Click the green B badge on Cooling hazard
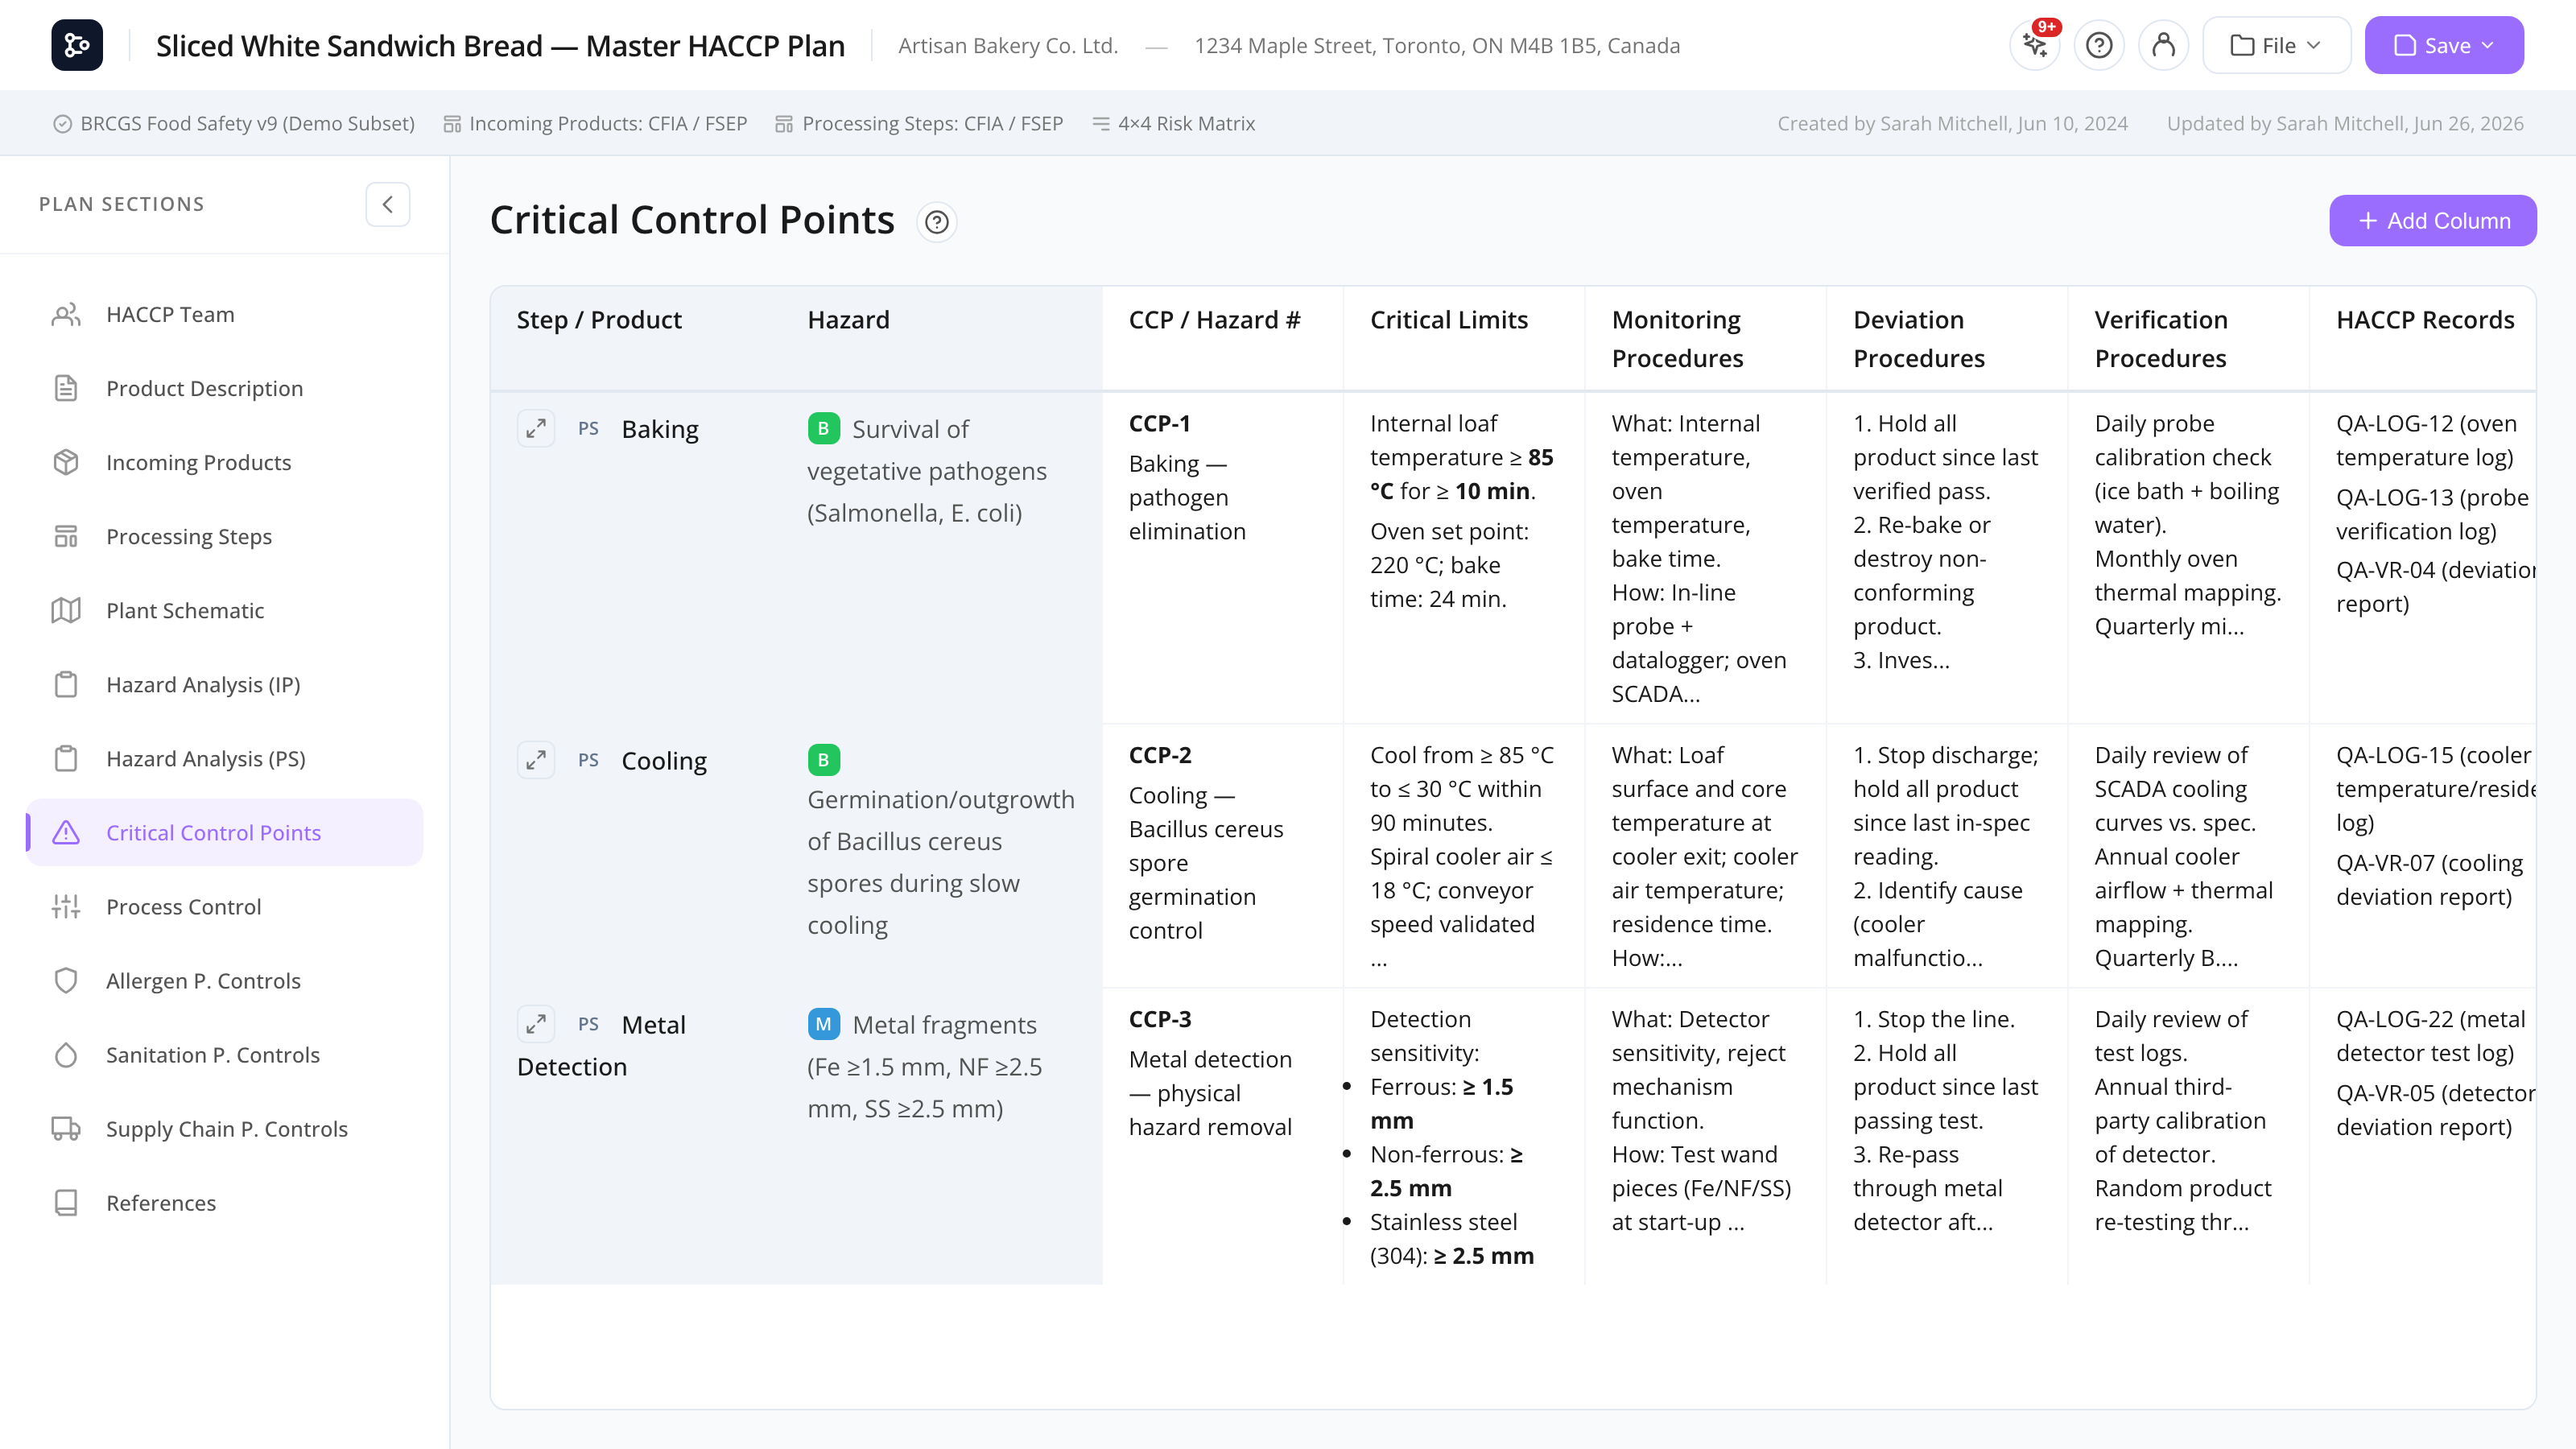 (823, 760)
